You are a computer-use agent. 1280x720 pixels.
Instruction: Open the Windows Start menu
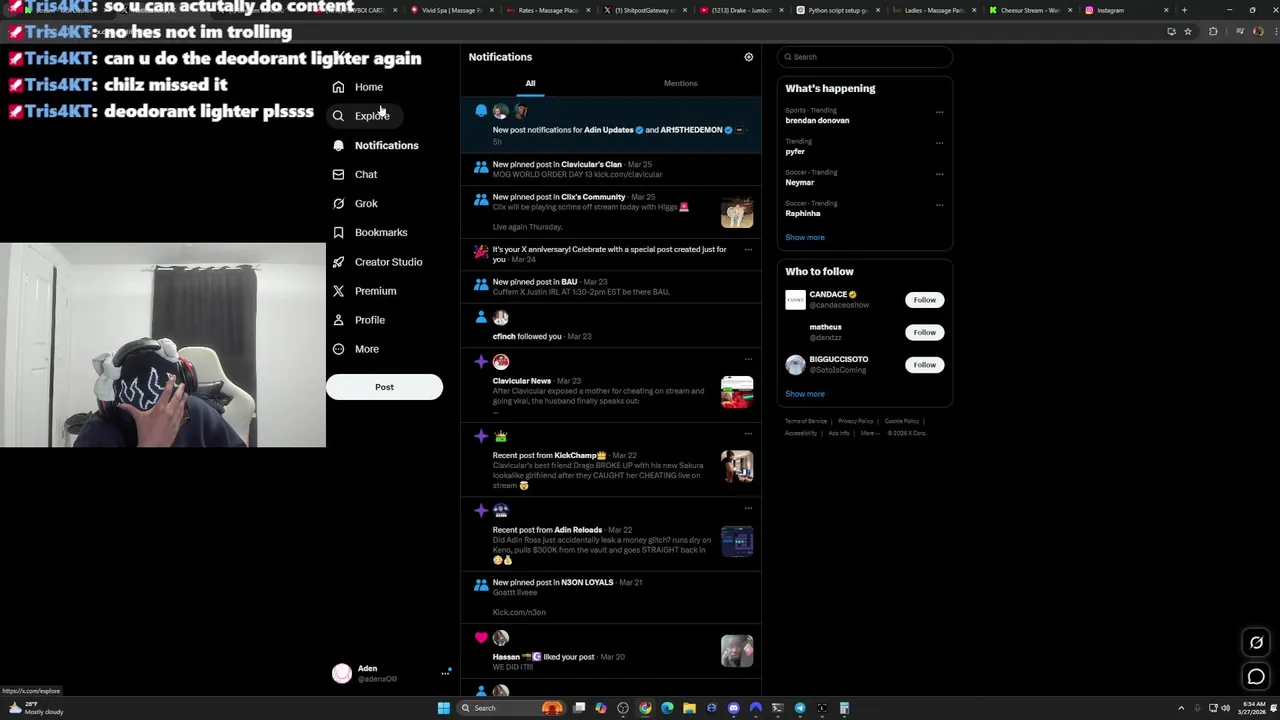coord(443,708)
